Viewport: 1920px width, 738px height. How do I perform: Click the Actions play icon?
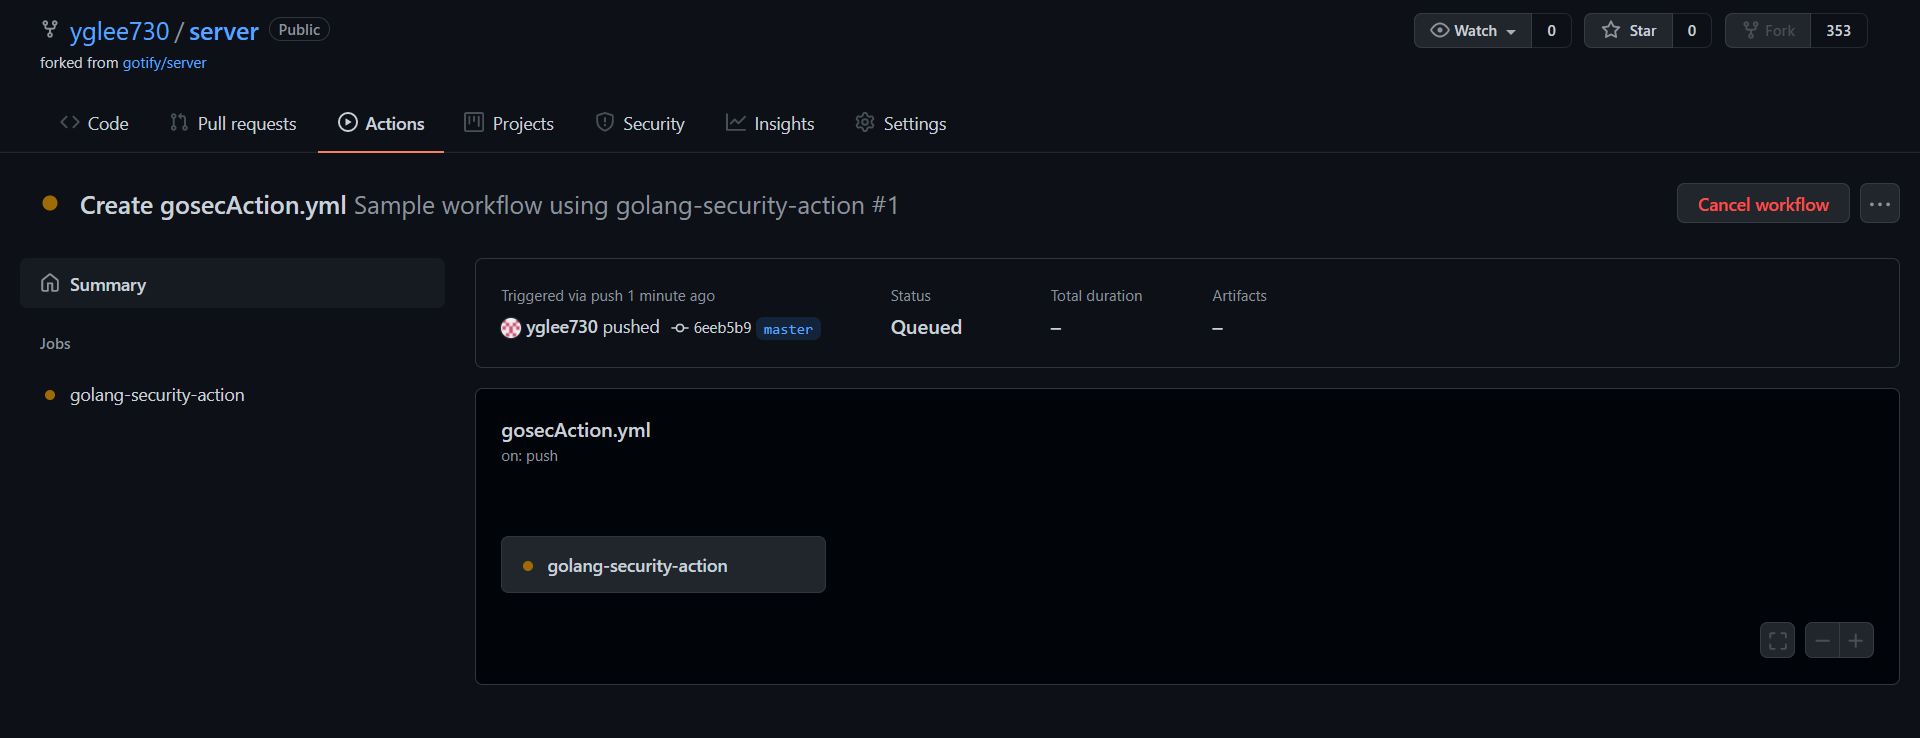pos(348,122)
